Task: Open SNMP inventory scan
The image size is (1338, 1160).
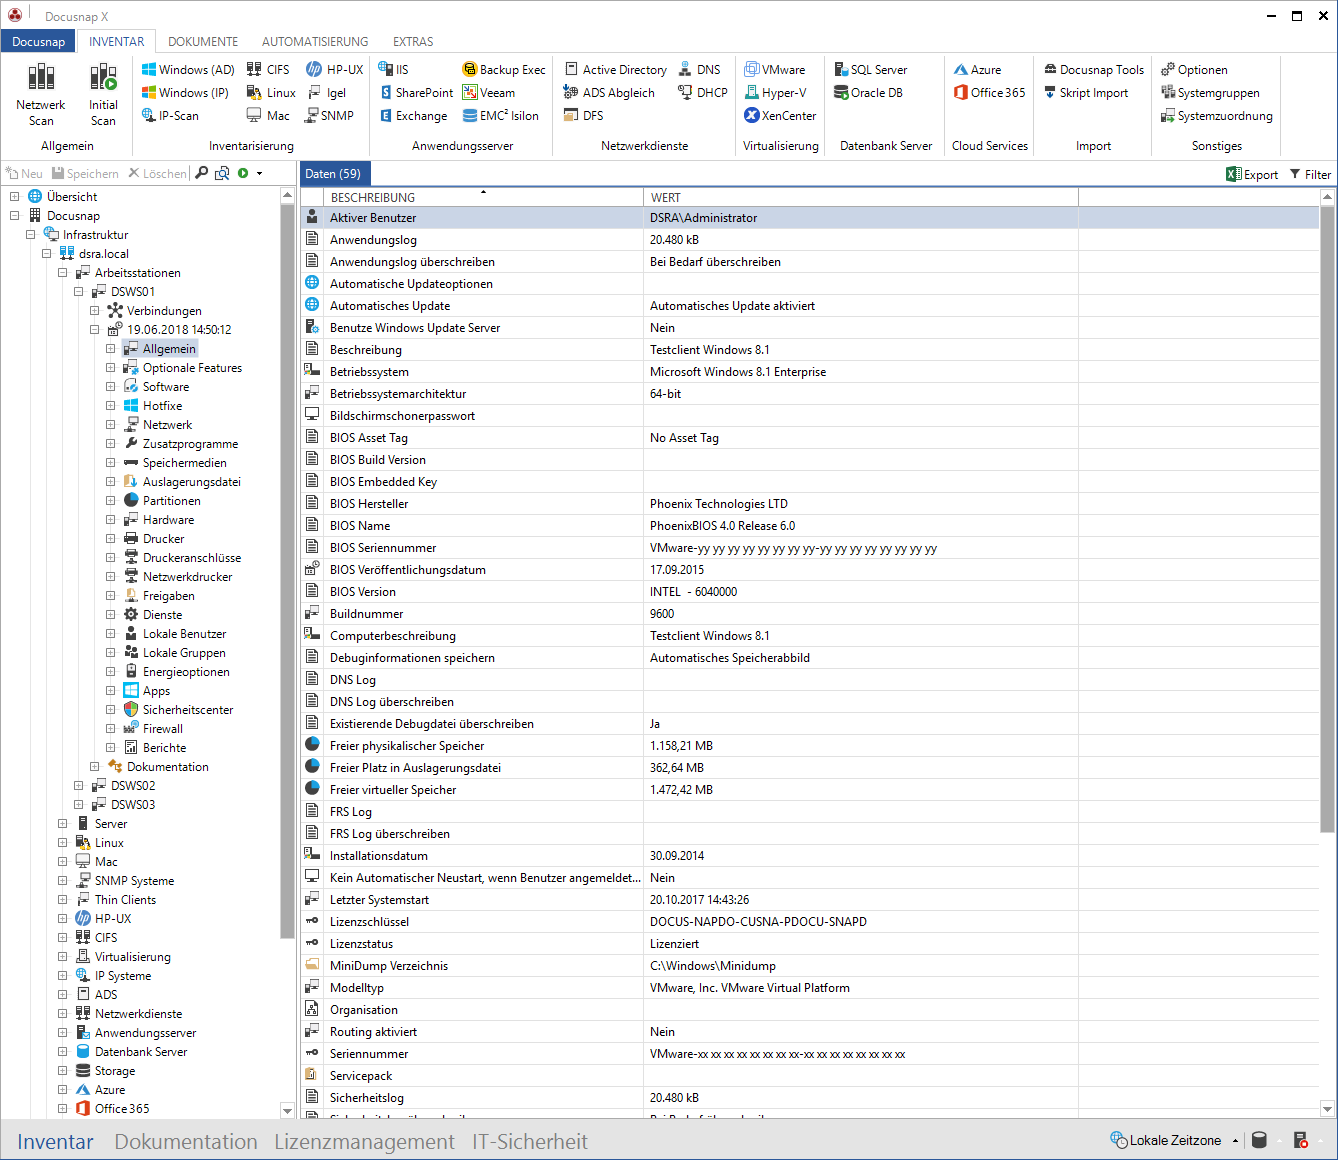Action: click(330, 115)
